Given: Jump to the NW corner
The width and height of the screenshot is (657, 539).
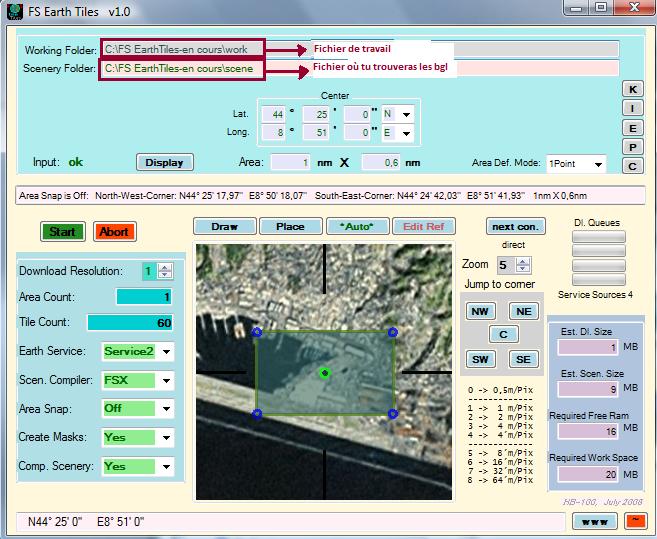Looking at the screenshot, I should [x=480, y=311].
